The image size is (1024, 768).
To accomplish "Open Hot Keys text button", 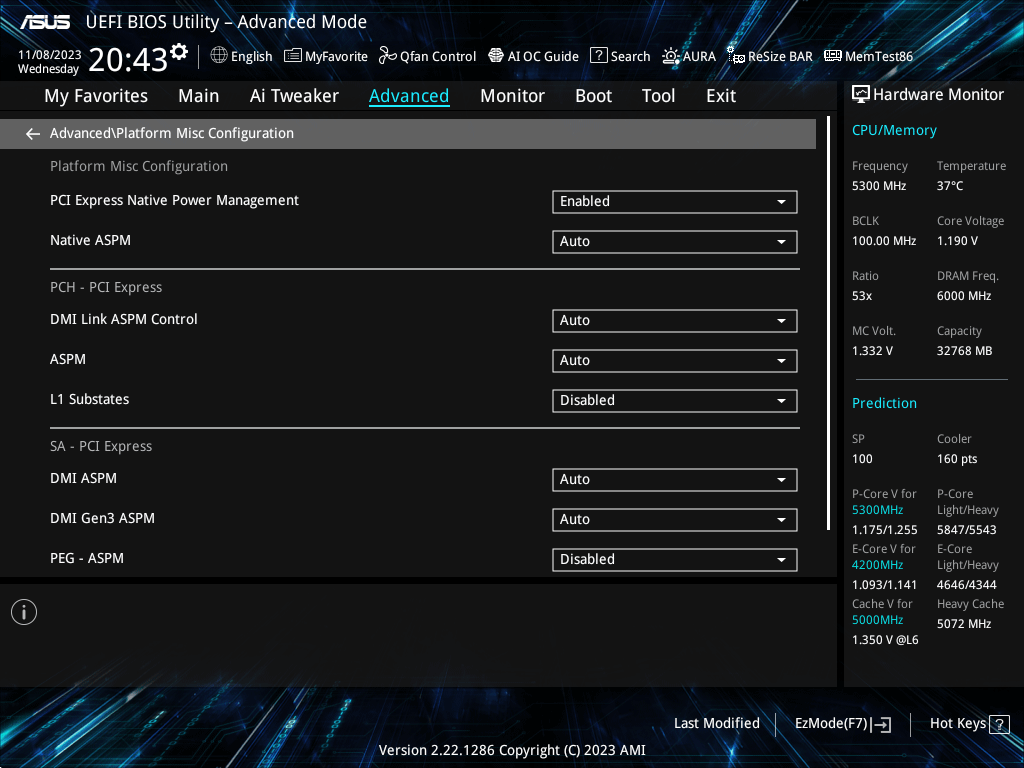I will tap(957, 724).
